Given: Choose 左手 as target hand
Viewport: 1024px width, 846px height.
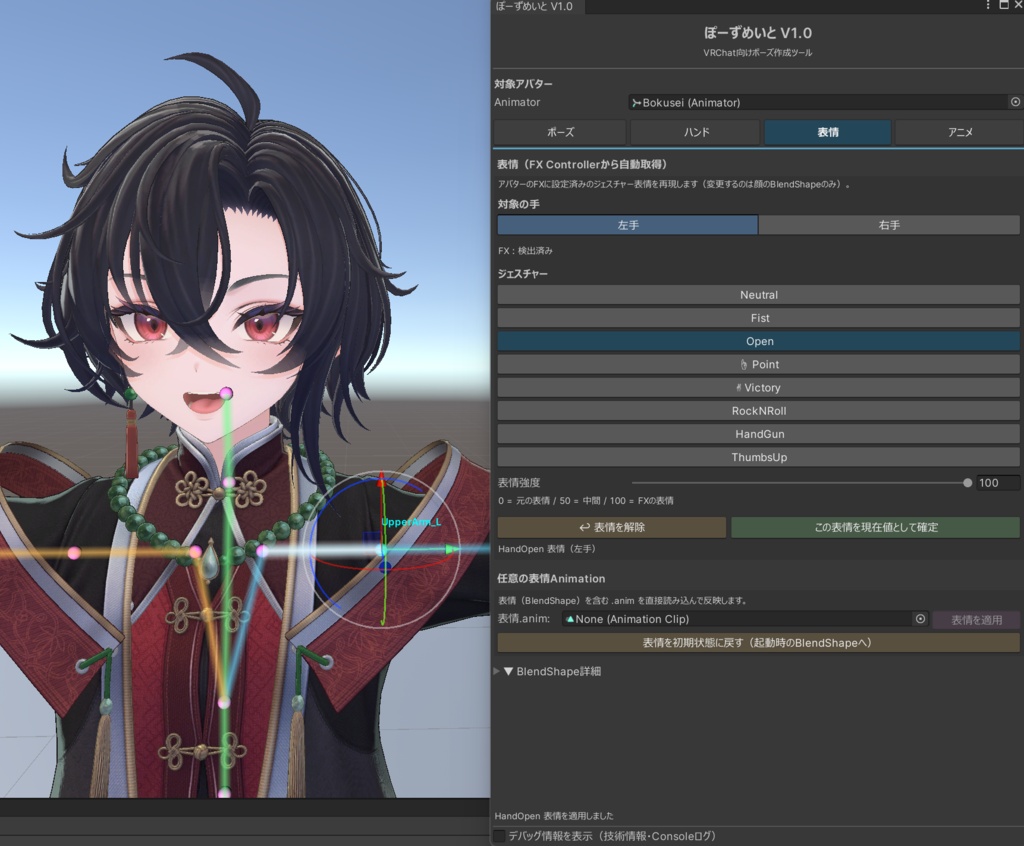Looking at the screenshot, I should 628,225.
